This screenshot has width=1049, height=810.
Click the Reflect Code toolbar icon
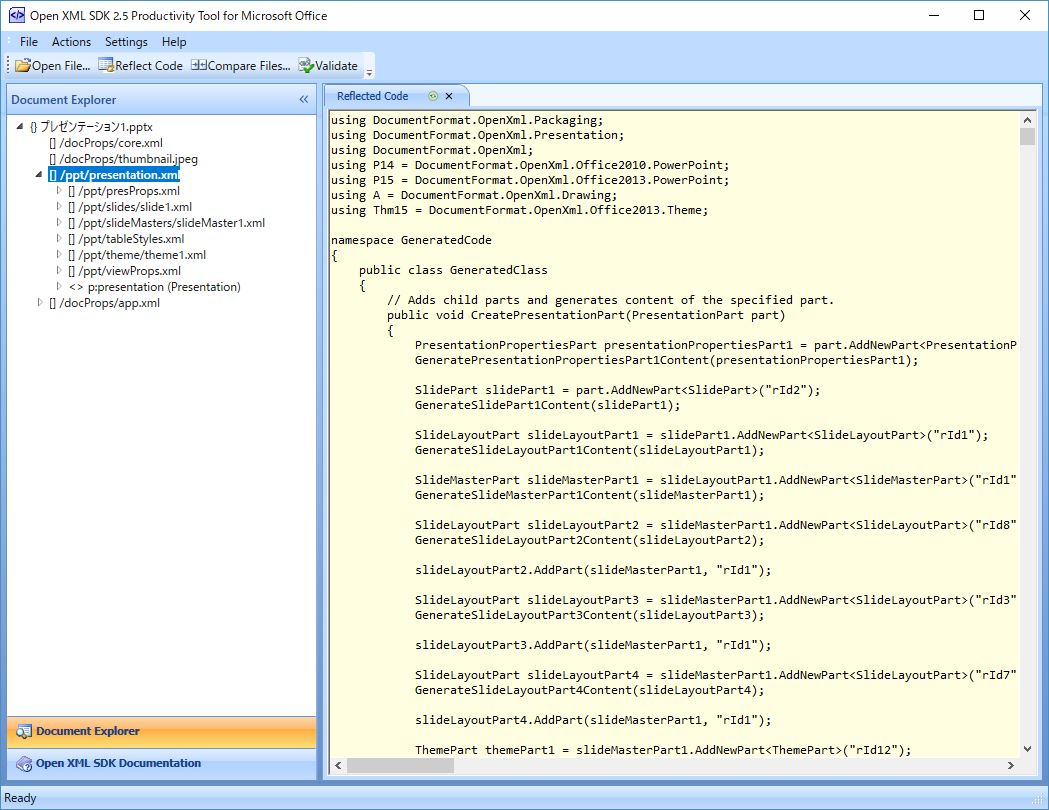click(106, 65)
